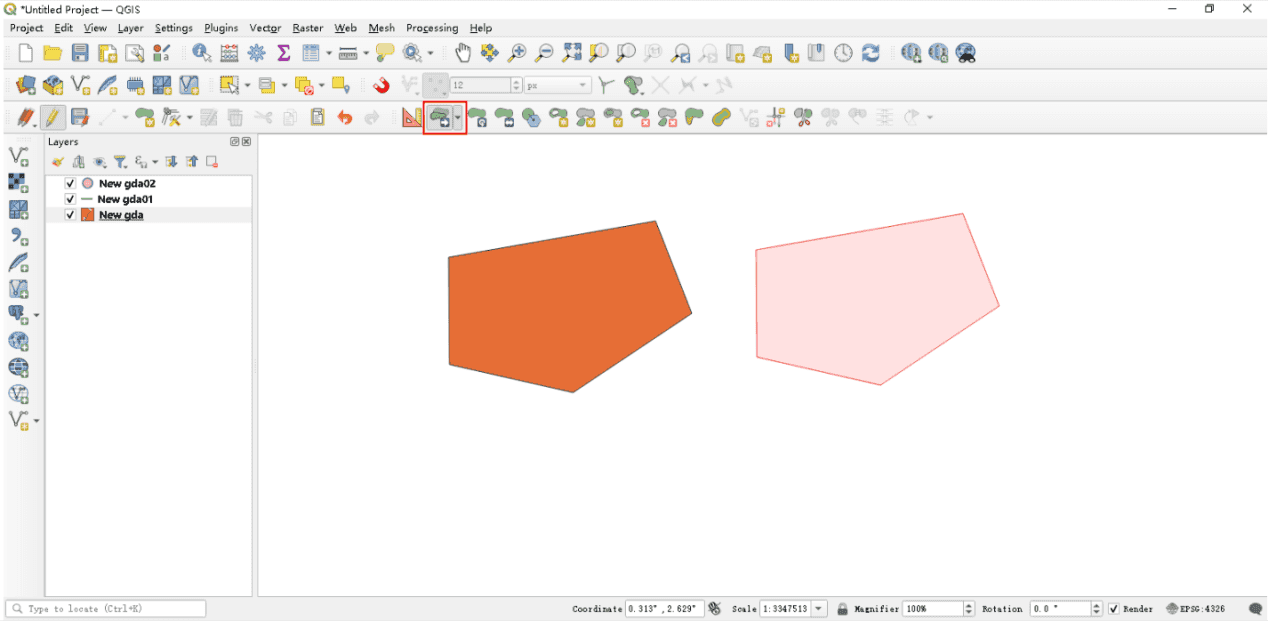Open the px units dropdown

(558, 86)
